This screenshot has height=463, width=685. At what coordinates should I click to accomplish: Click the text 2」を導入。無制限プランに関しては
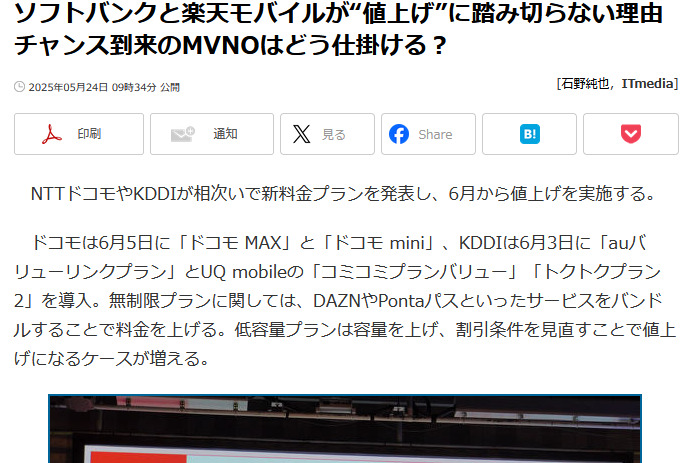(x=158, y=301)
